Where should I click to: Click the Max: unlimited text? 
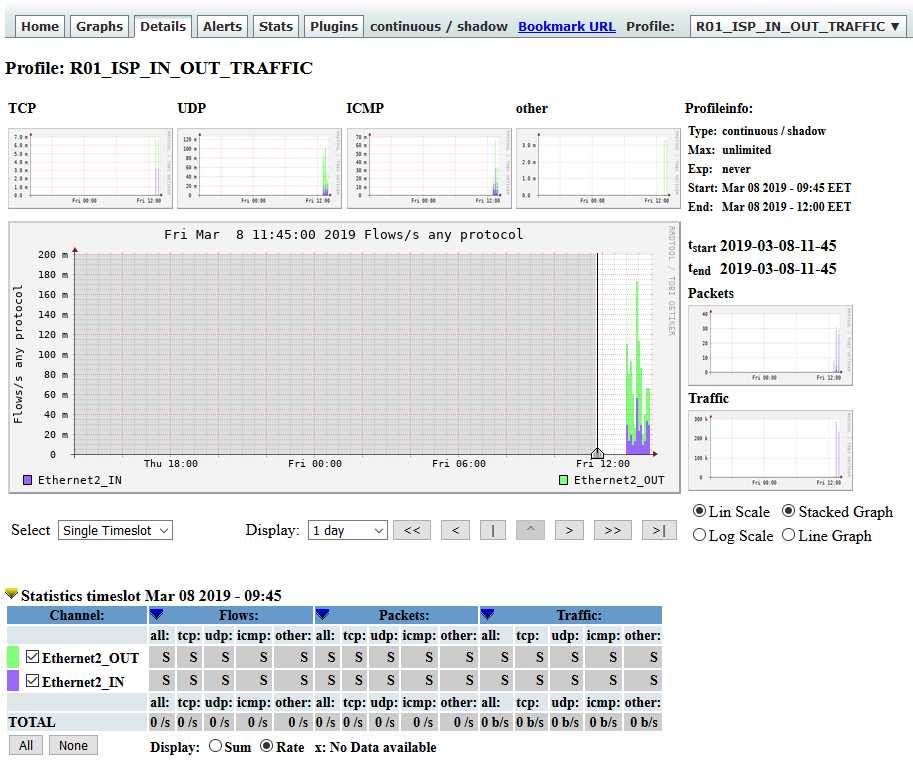(x=729, y=150)
